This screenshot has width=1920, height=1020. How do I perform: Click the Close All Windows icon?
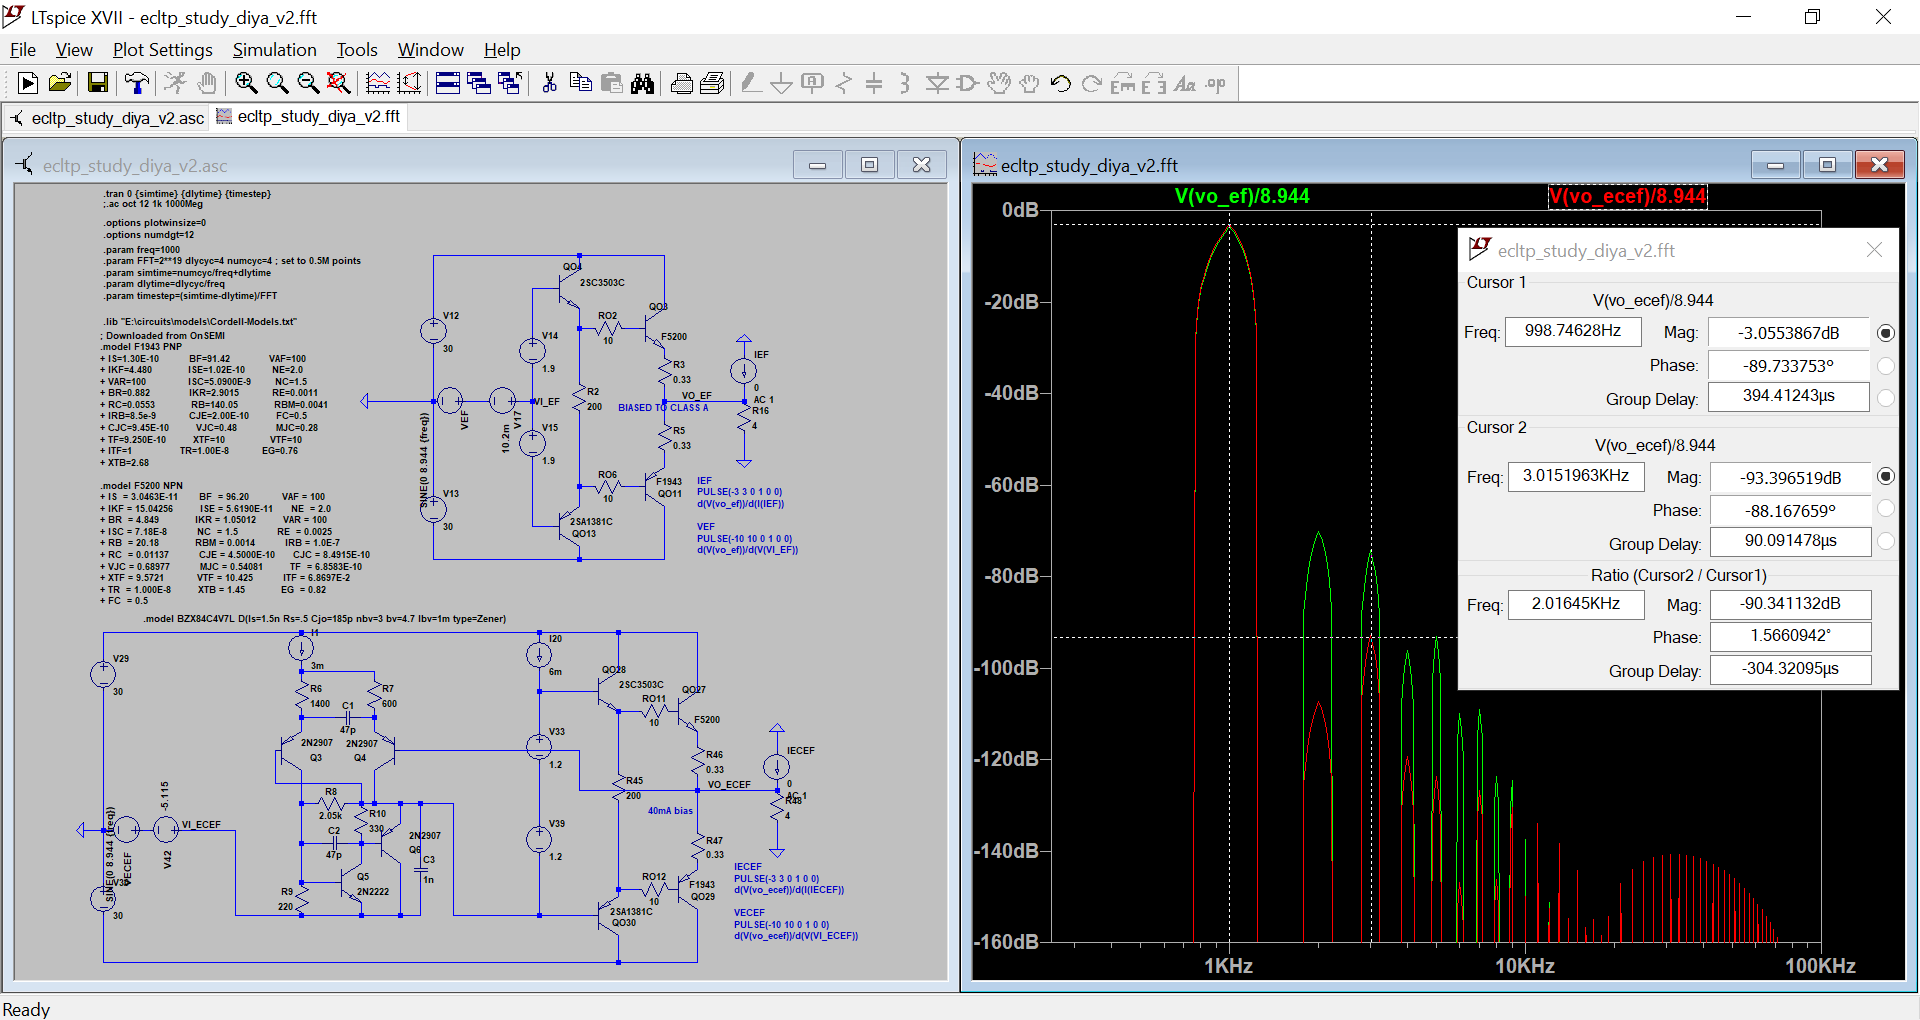(x=510, y=84)
